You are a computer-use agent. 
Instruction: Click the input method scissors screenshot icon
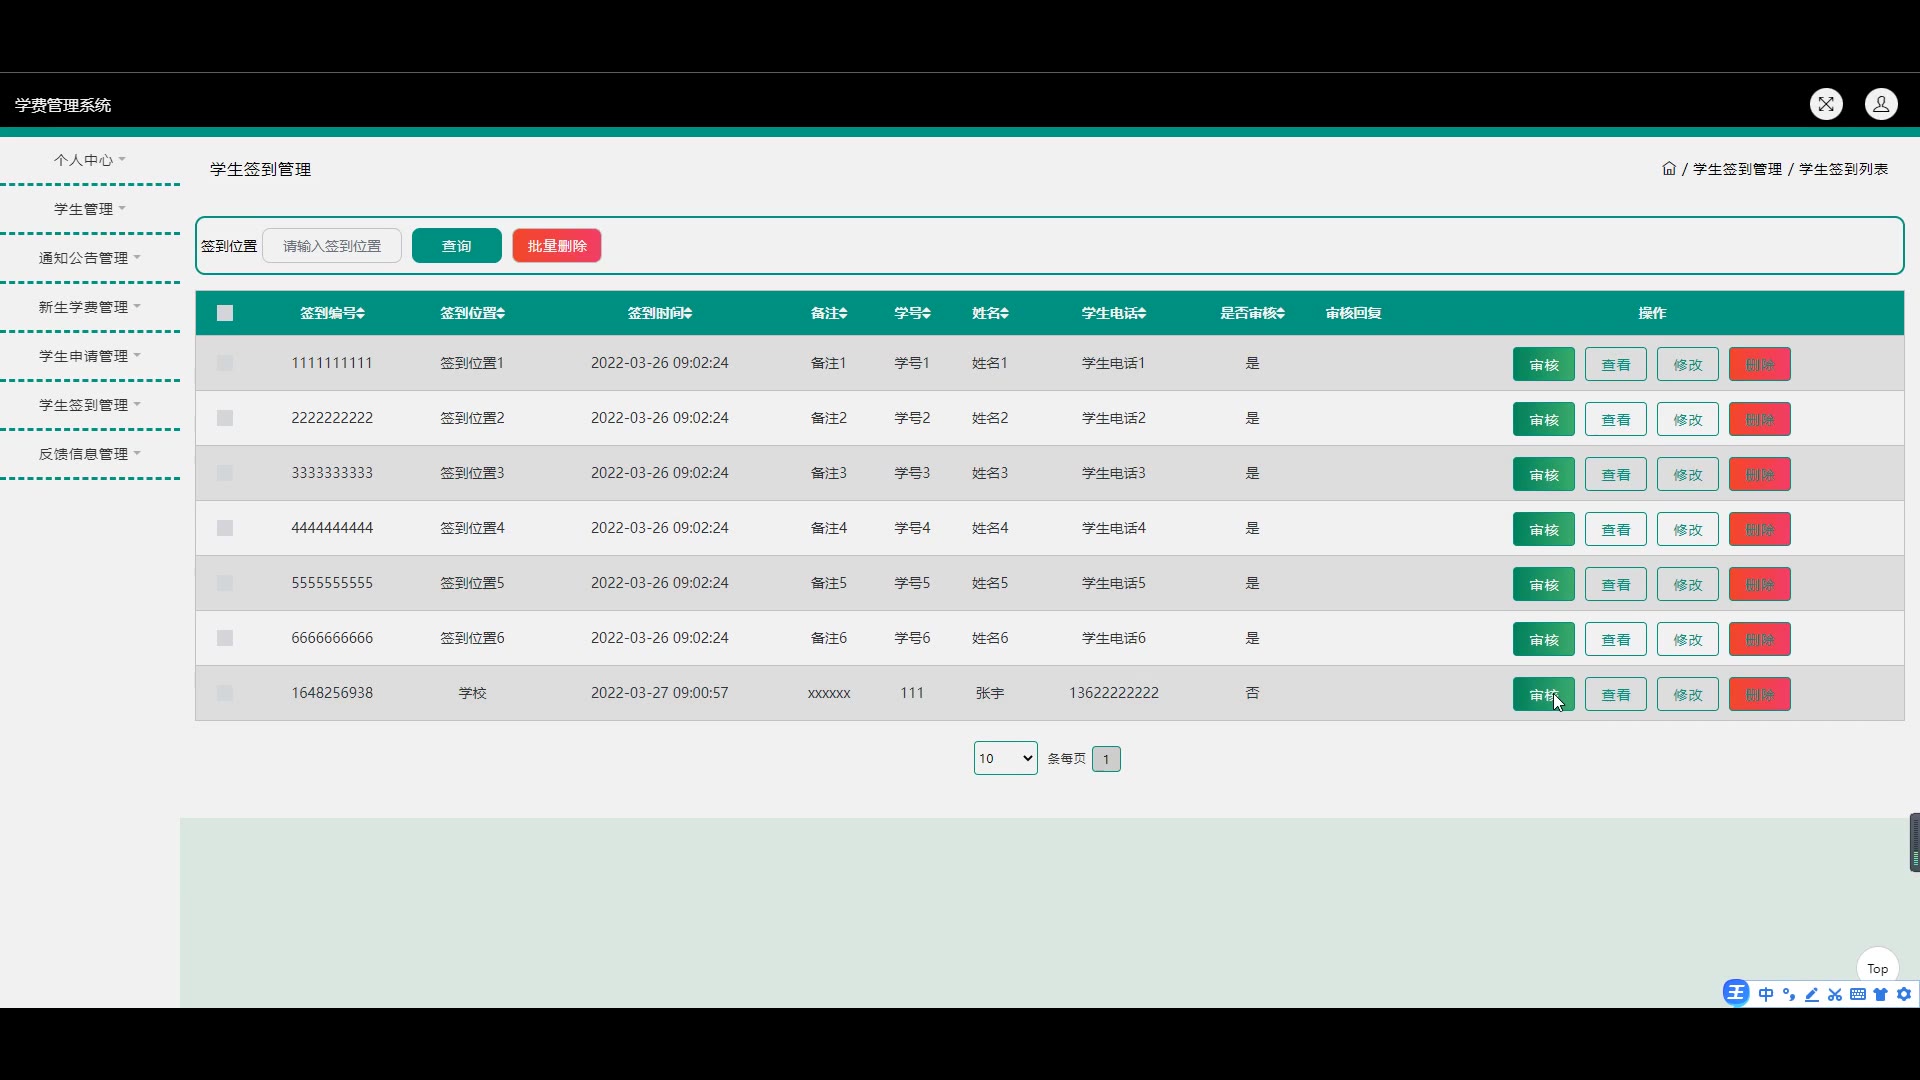click(x=1834, y=994)
